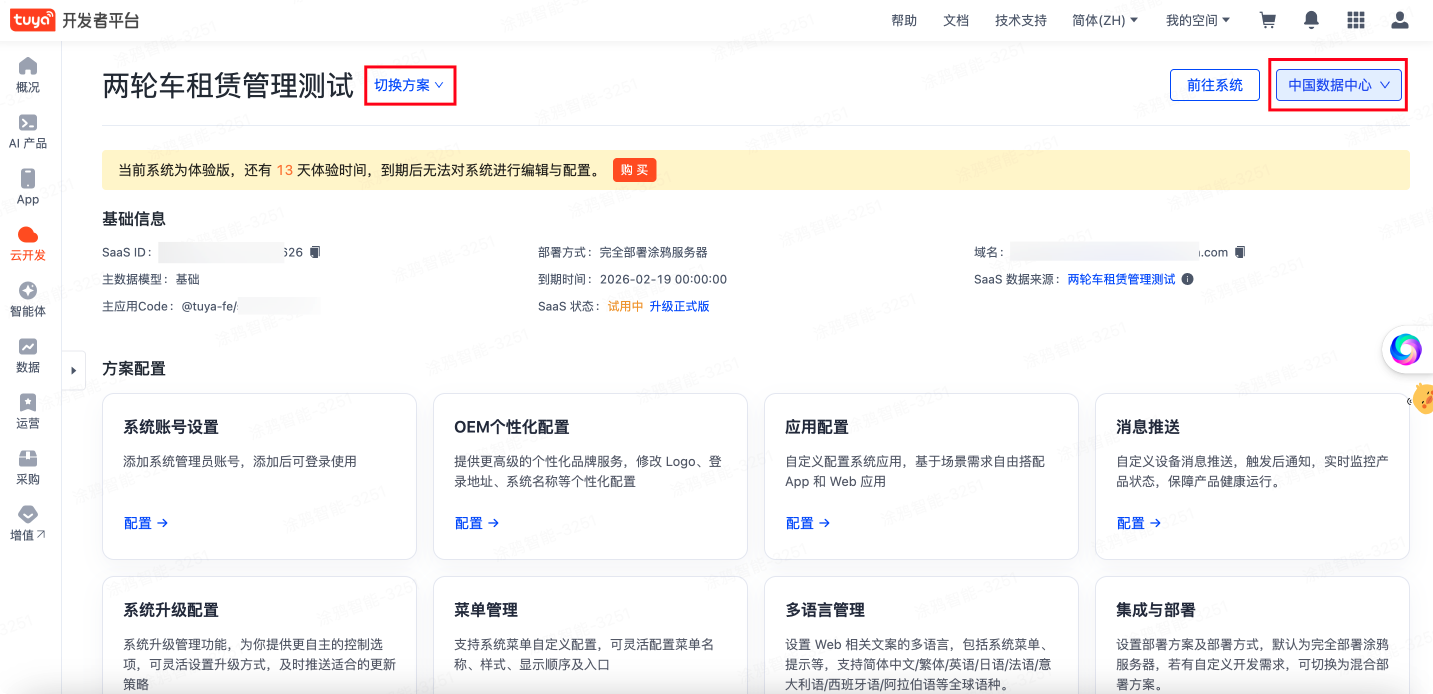Open the 智能体 sidebar item
The image size is (1433, 694).
27,301
